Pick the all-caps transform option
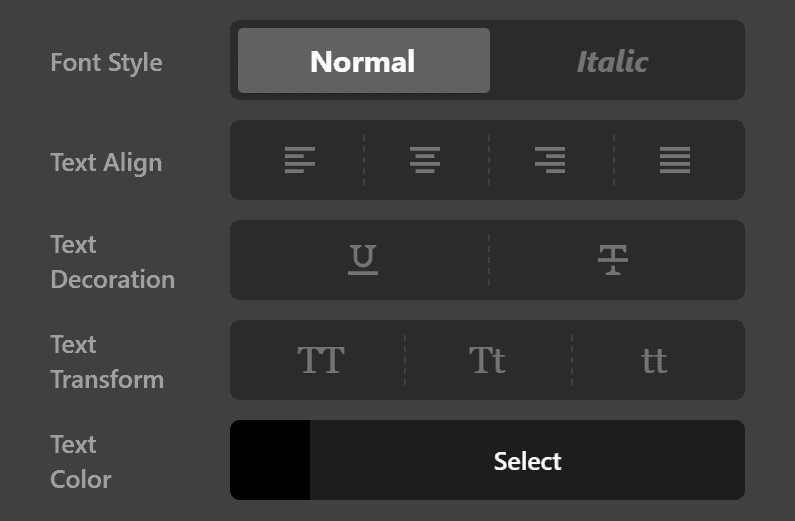The height and width of the screenshot is (521, 795). pos(321,360)
